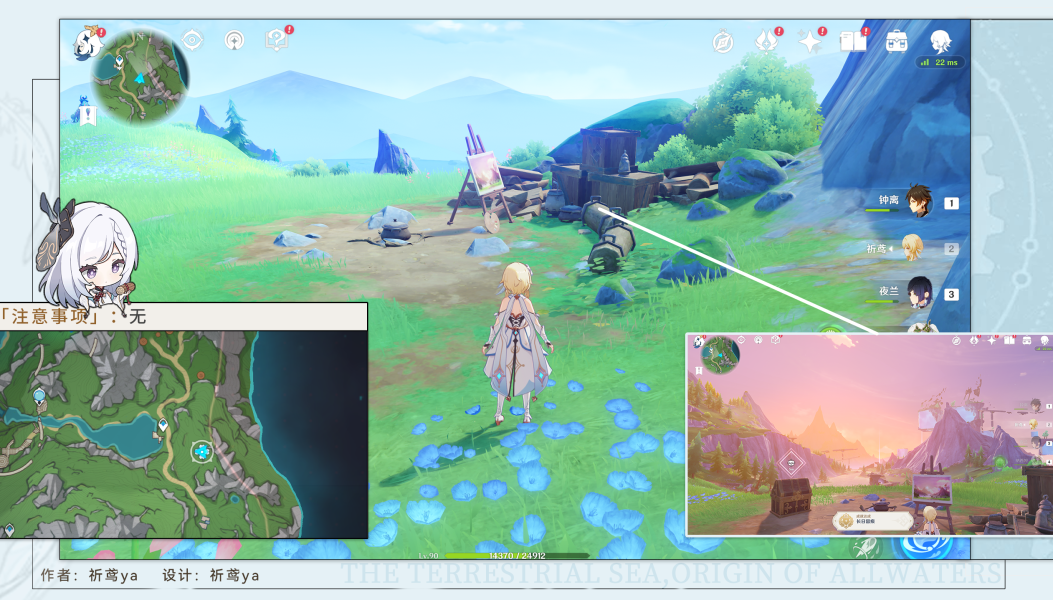This screenshot has width=1053, height=600.
Task: Click the author text 作者: 祈鸢ya
Action: pyautogui.click(x=89, y=575)
